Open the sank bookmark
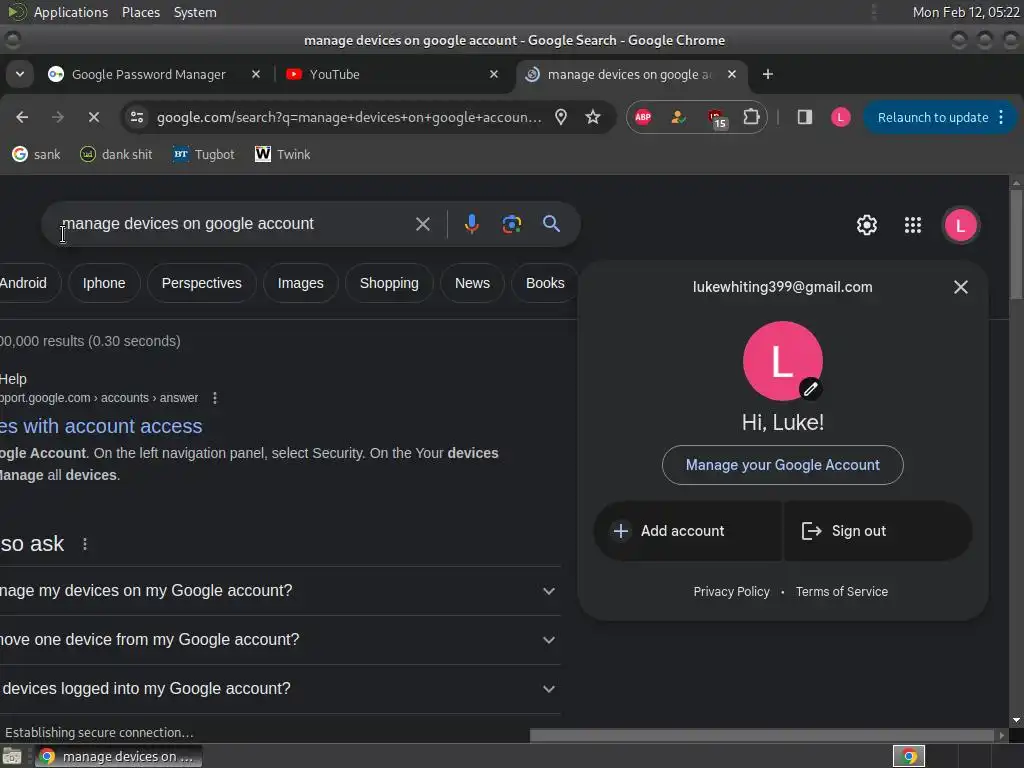Image resolution: width=1024 pixels, height=768 pixels. [x=37, y=154]
